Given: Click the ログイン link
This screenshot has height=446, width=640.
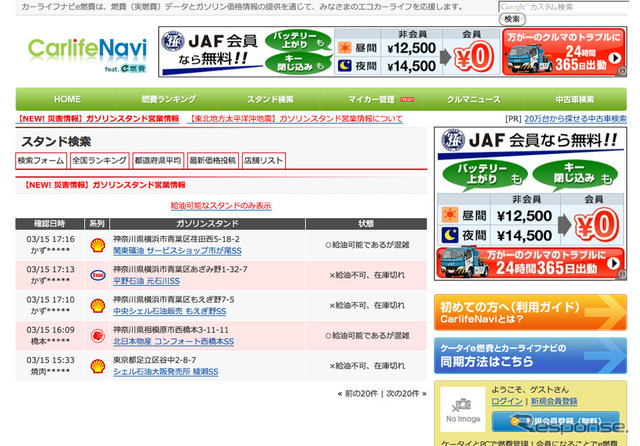Looking at the screenshot, I should pyautogui.click(x=507, y=401).
